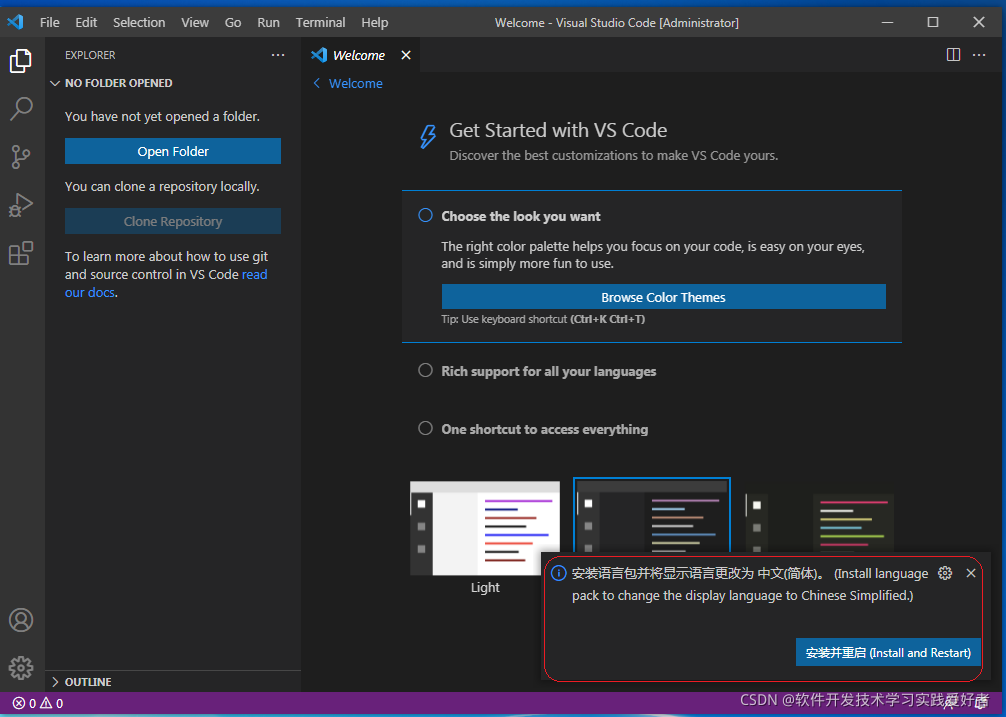The height and width of the screenshot is (717, 1006).
Task: Click Install and Restart button
Action: coord(888,652)
